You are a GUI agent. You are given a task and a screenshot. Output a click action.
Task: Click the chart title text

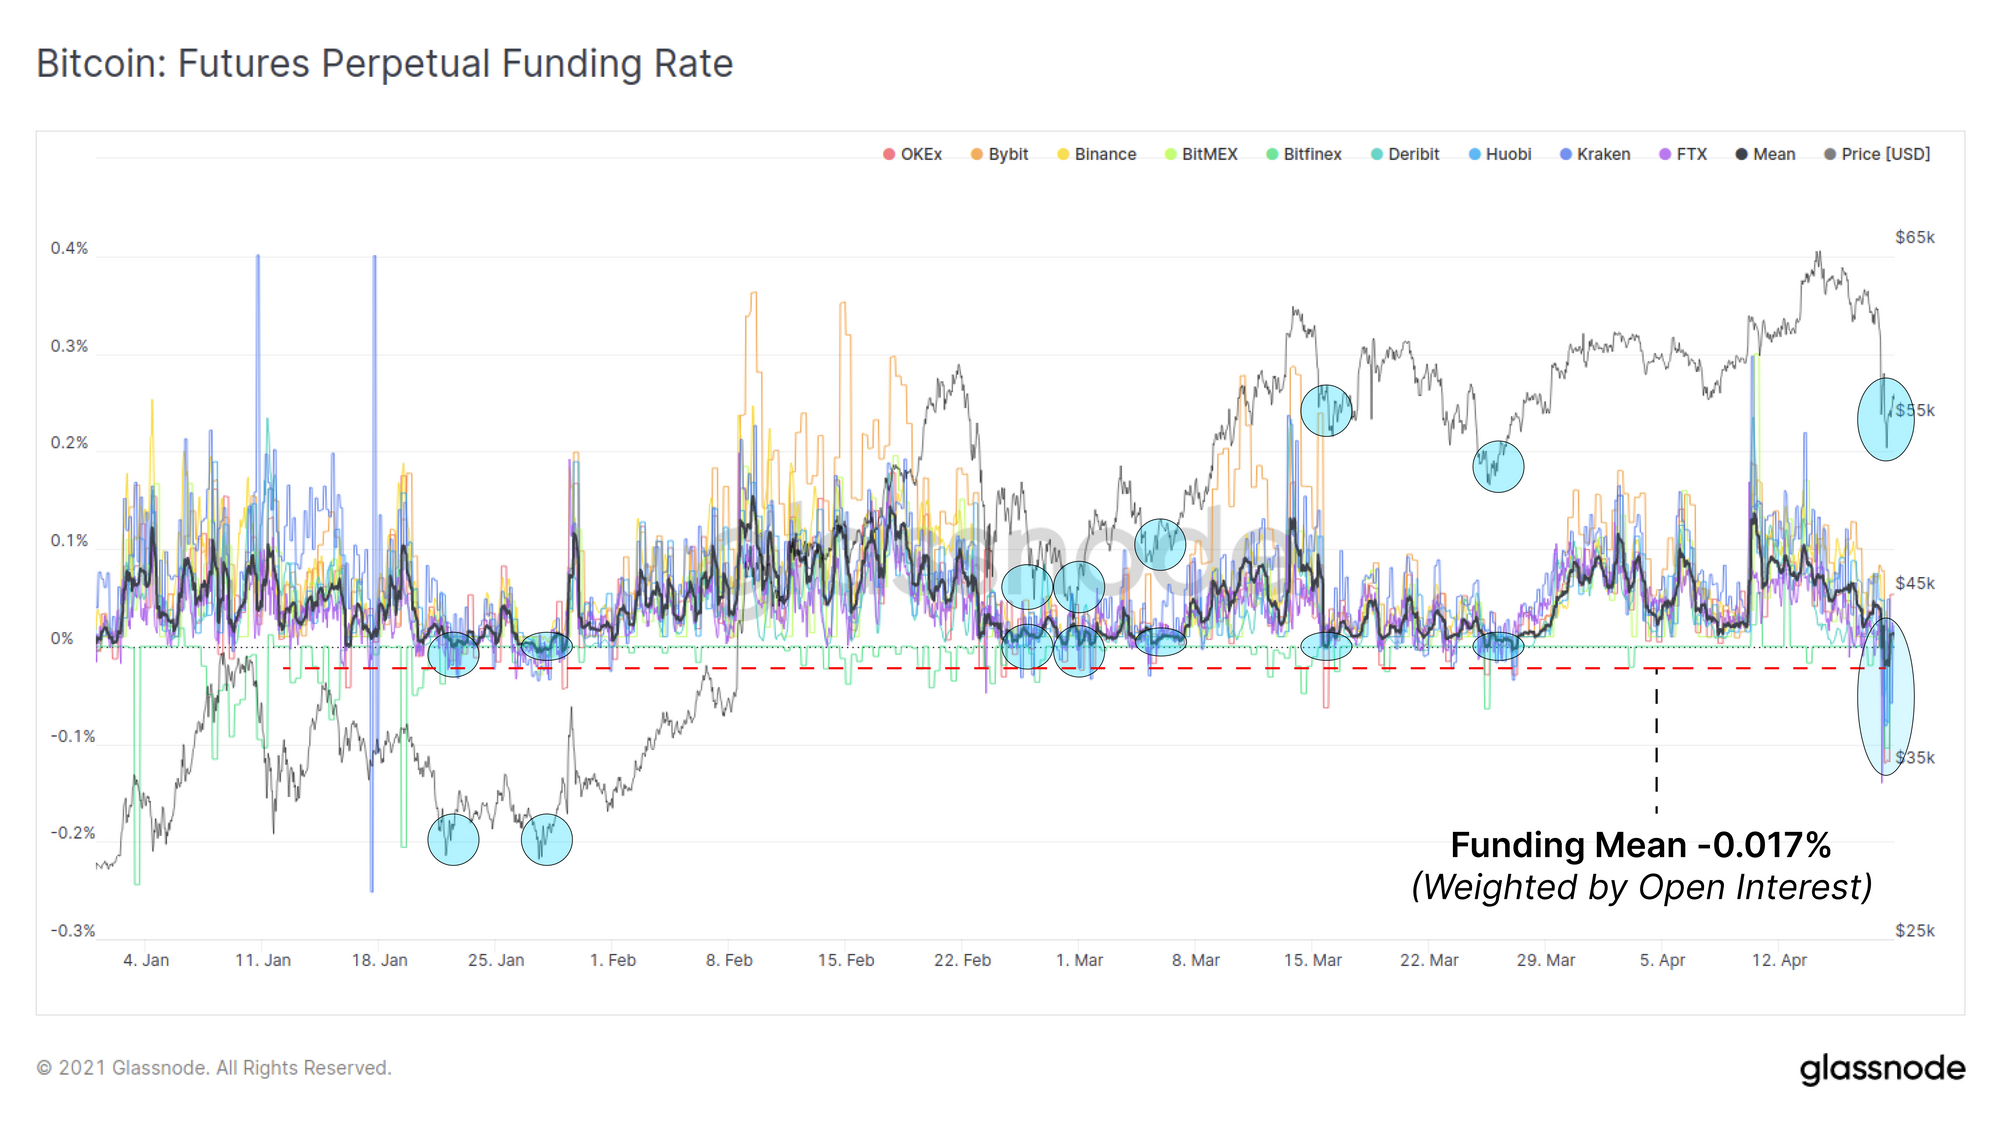click(x=385, y=64)
